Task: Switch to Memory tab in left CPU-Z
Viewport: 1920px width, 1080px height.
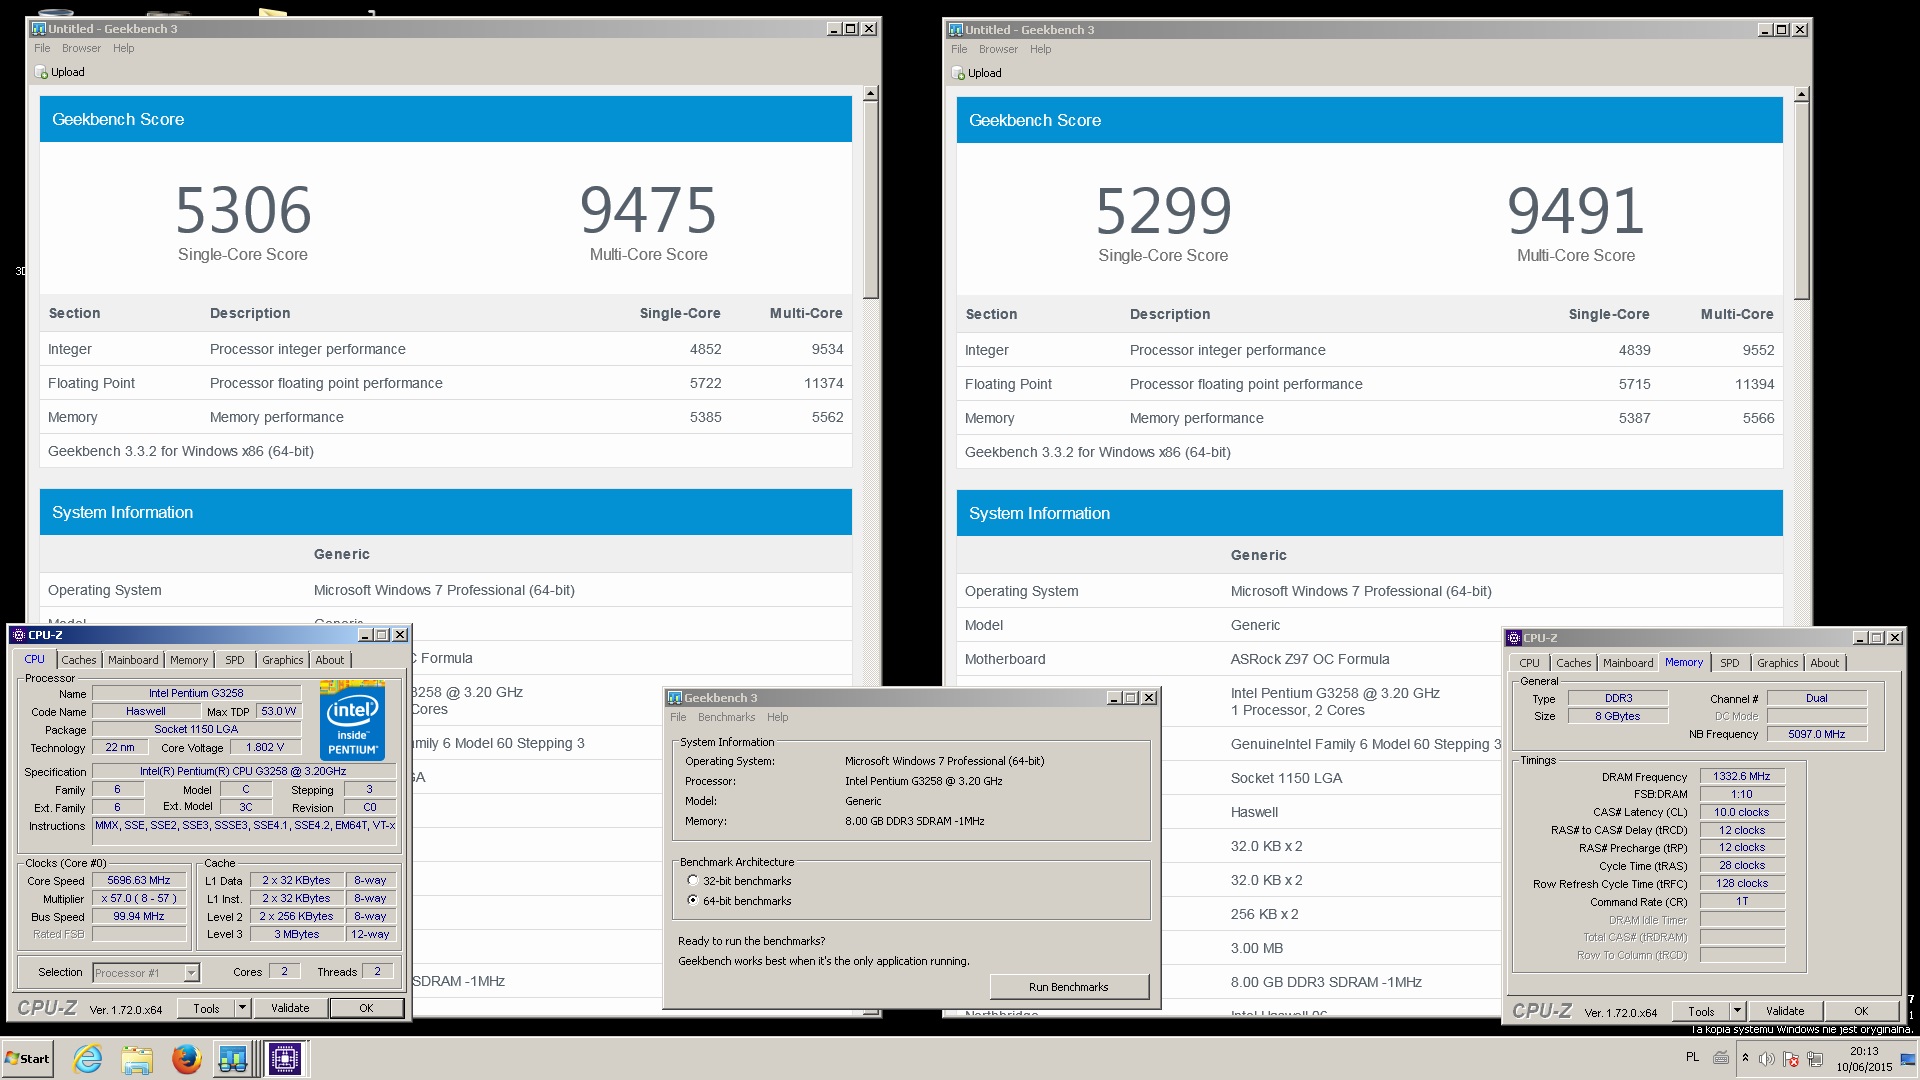Action: [189, 660]
